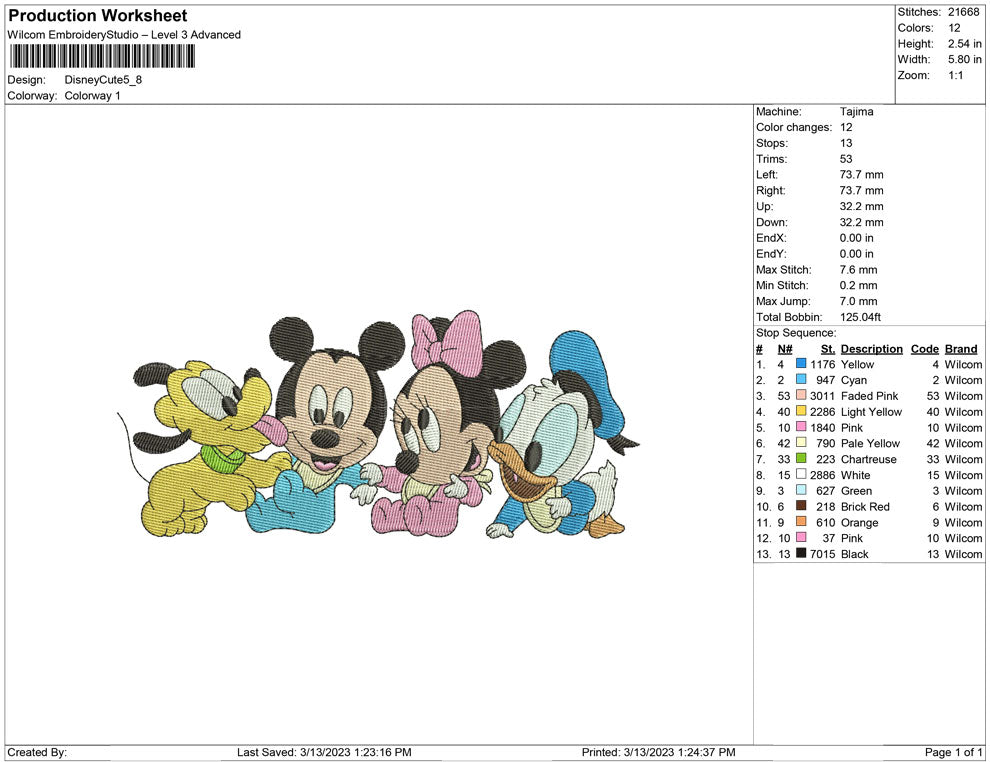Click the Stitches count value 21668
Viewport: 990px width, 762px height.
[962, 12]
